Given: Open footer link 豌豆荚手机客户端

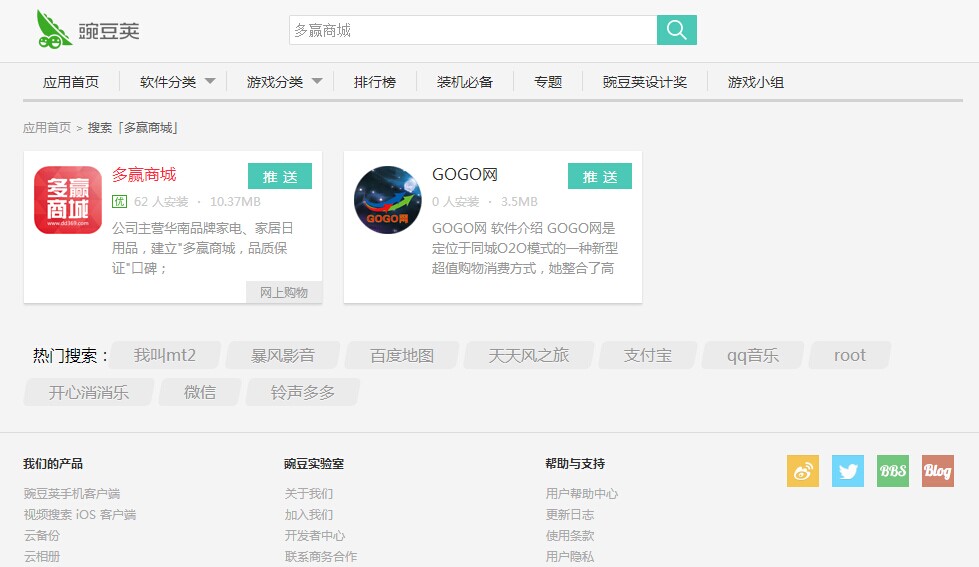Looking at the screenshot, I should coord(72,493).
